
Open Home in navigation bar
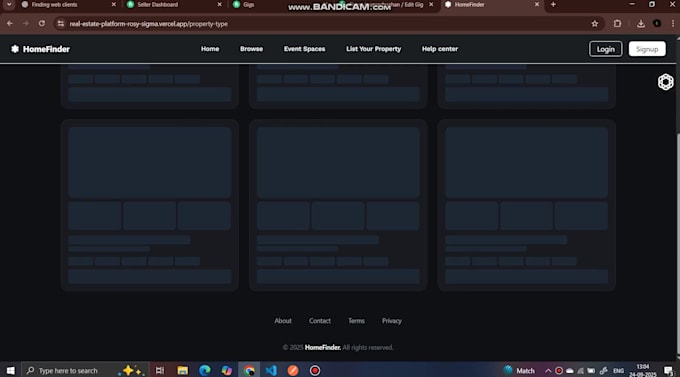210,49
